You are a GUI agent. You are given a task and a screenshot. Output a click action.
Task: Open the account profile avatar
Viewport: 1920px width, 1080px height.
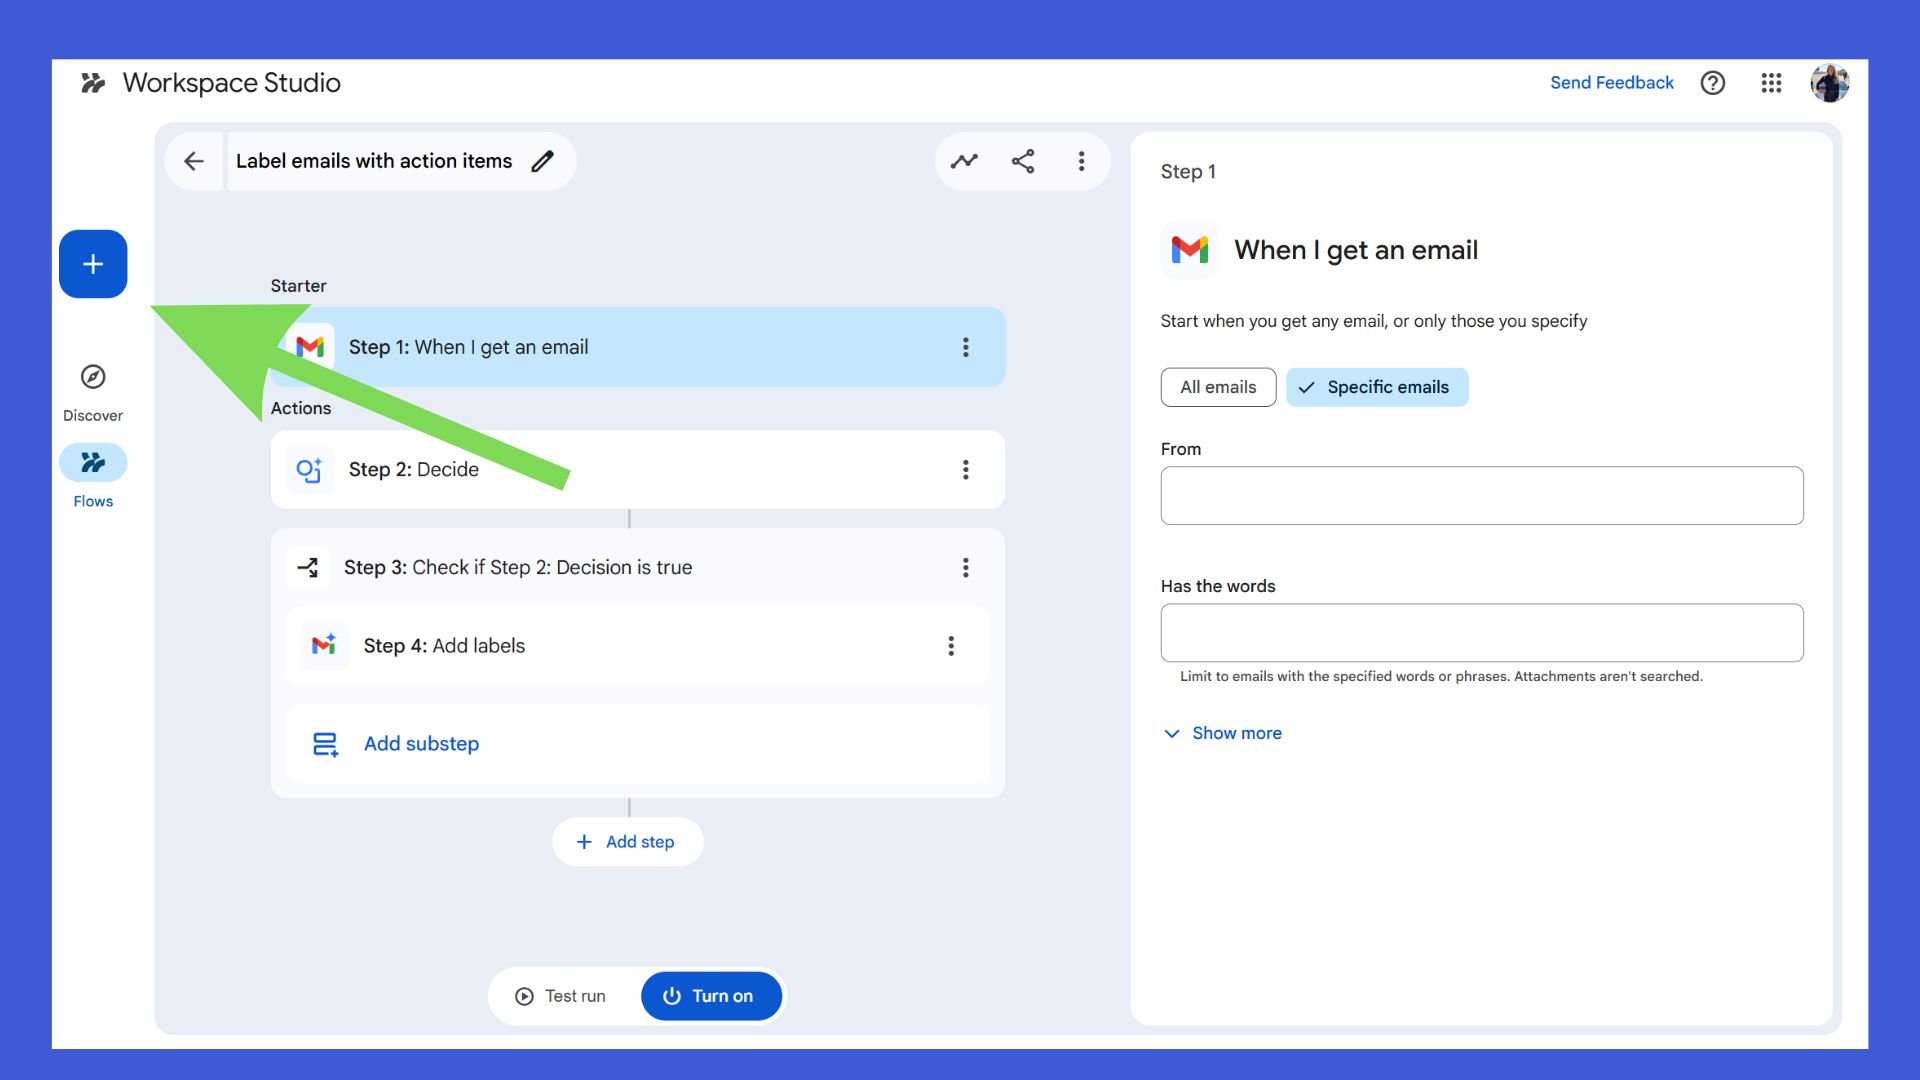(1830, 83)
